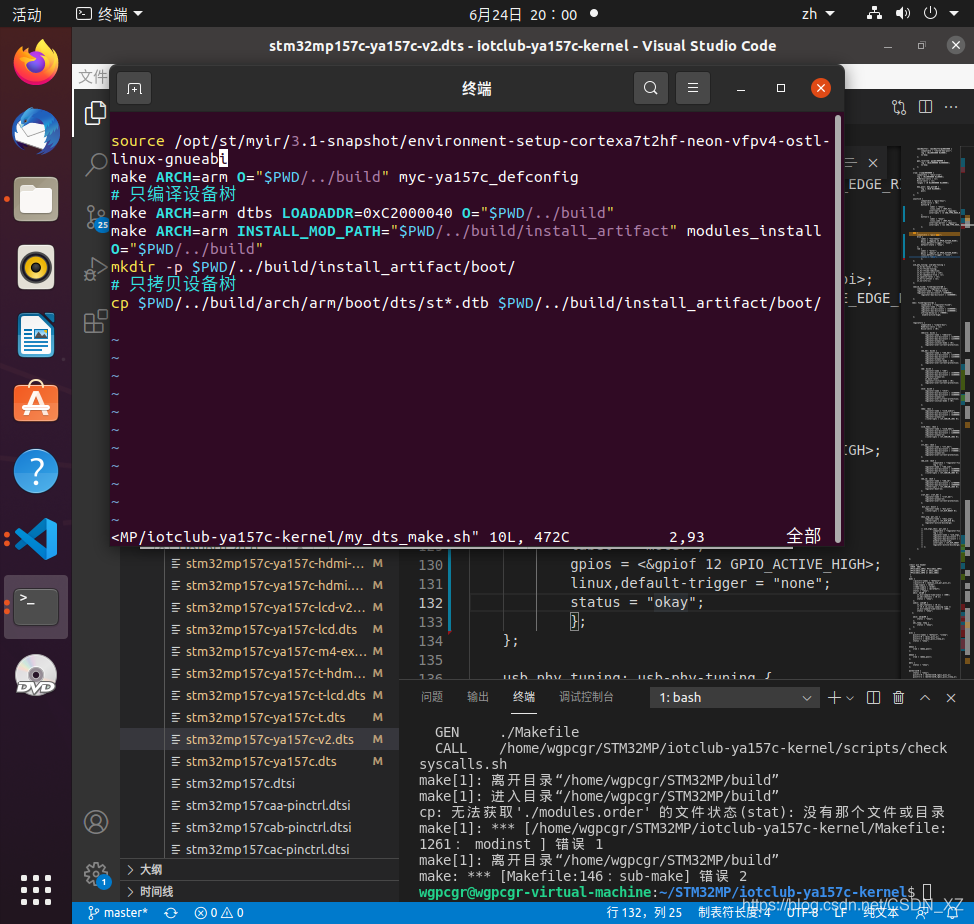Open the 1: bash terminal selector dropdown
The image size is (974, 924).
pos(735,698)
